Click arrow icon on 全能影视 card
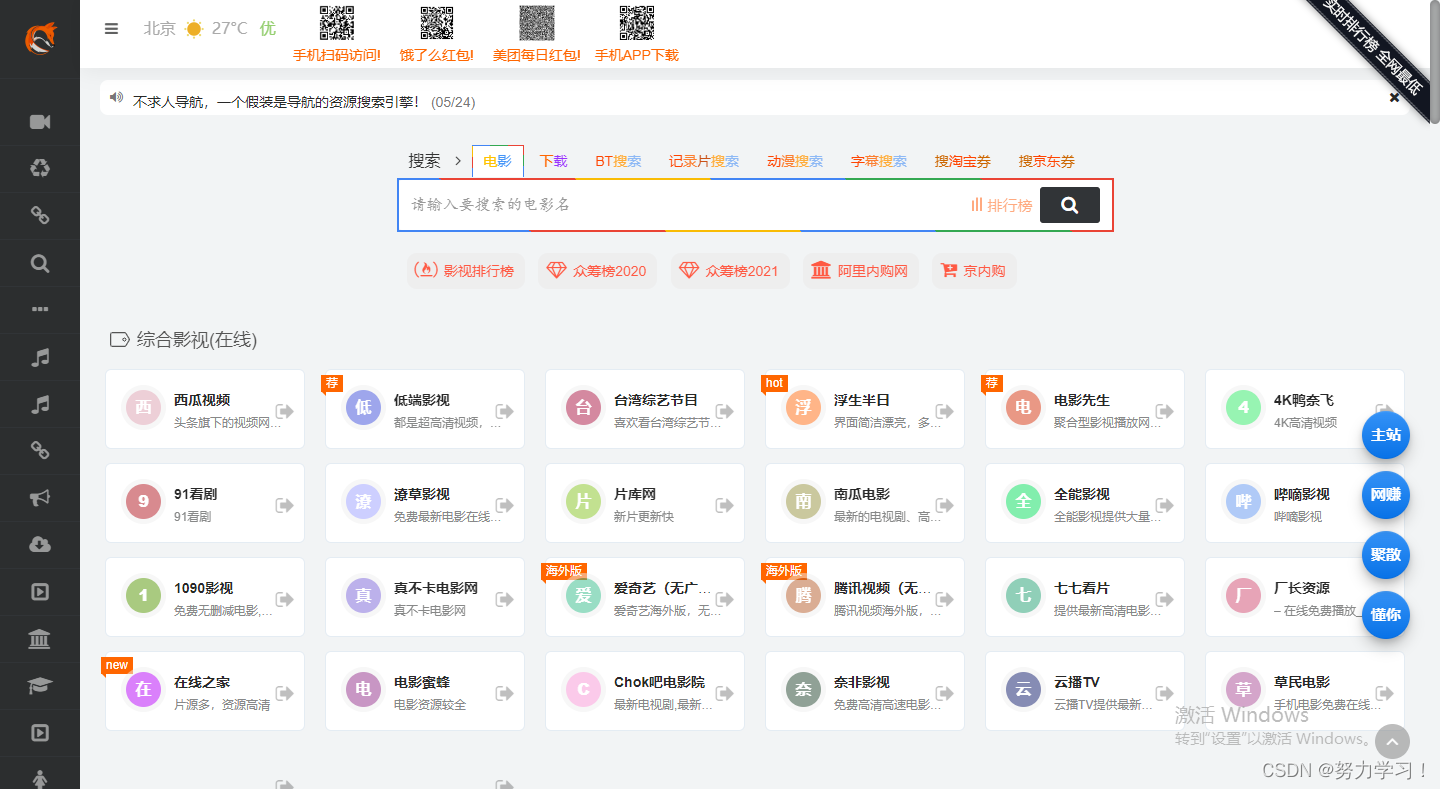1440x789 pixels. pos(1164,505)
